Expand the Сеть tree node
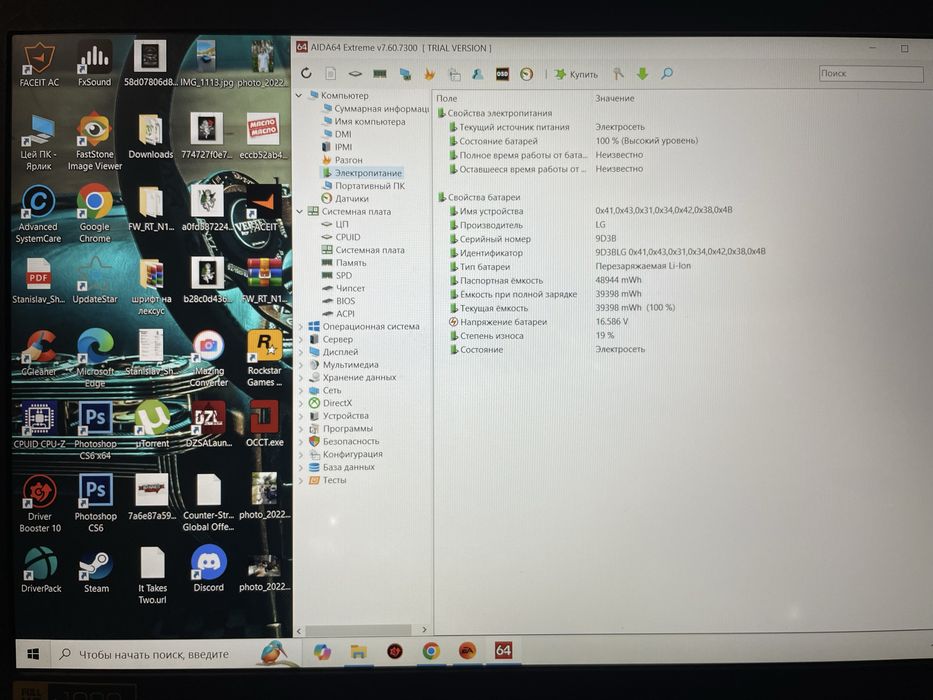Viewport: 933px width, 700px height. tap(301, 390)
